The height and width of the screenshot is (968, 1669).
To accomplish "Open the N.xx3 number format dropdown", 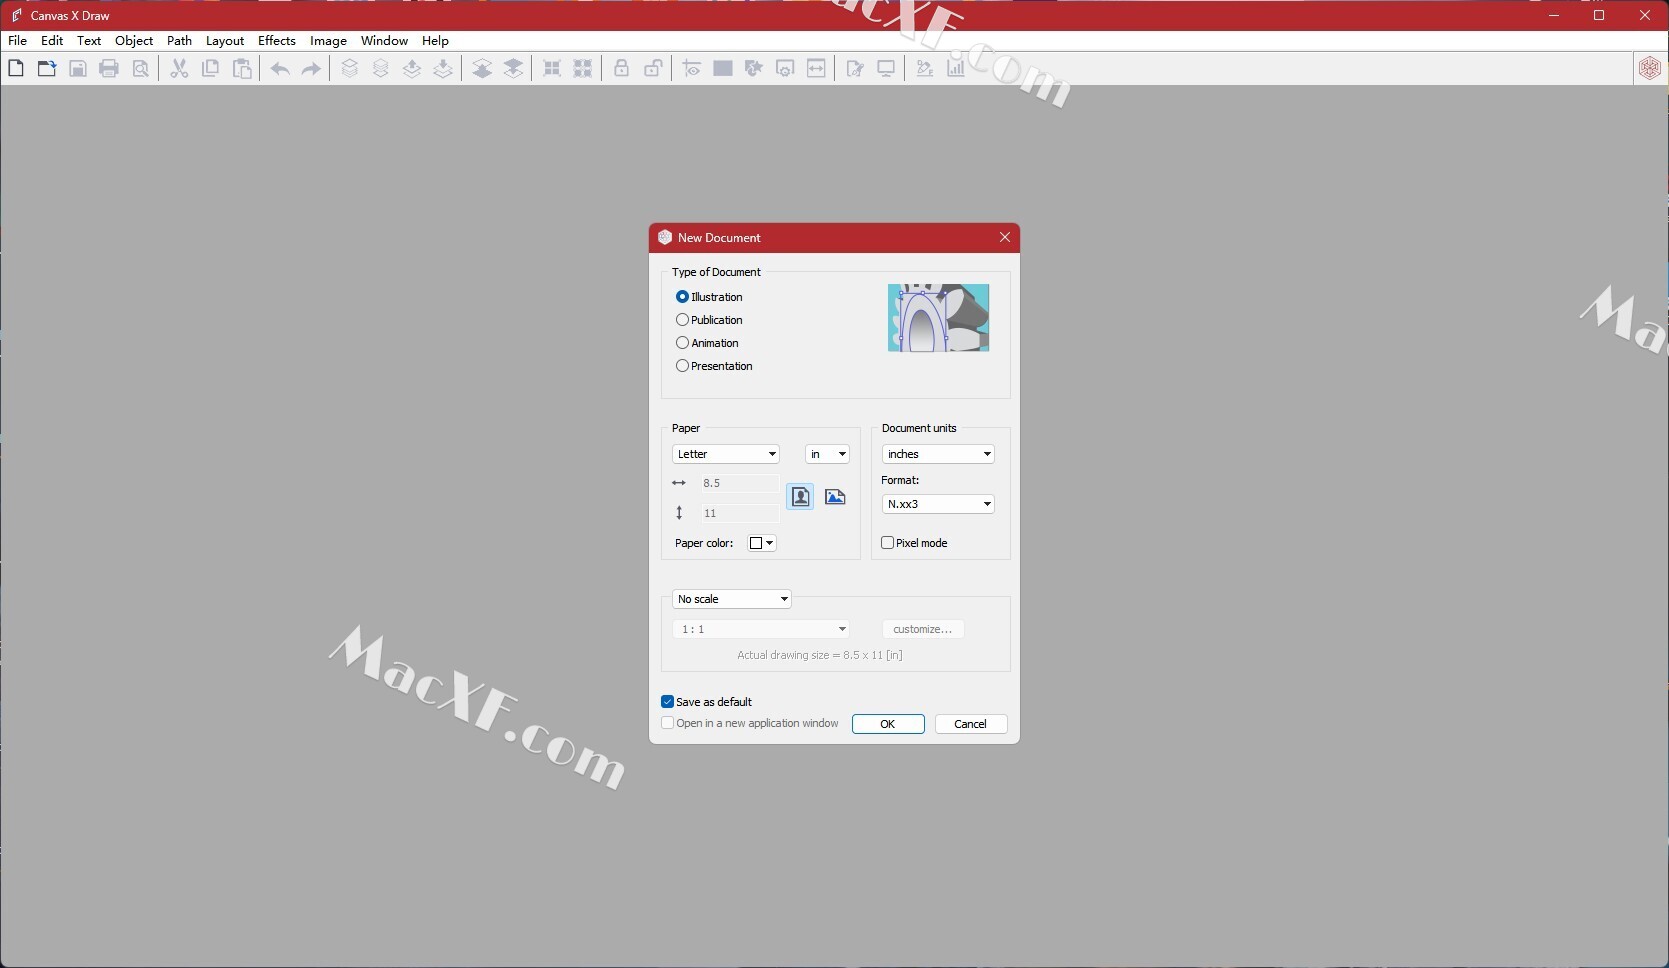I will 938,504.
